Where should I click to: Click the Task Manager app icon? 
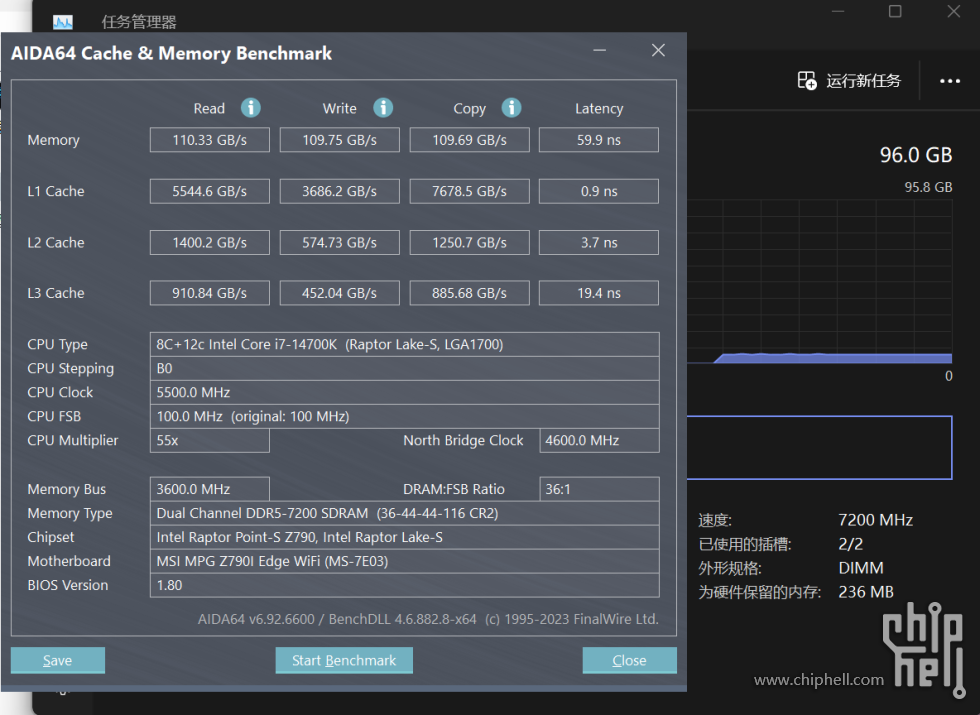point(62,22)
